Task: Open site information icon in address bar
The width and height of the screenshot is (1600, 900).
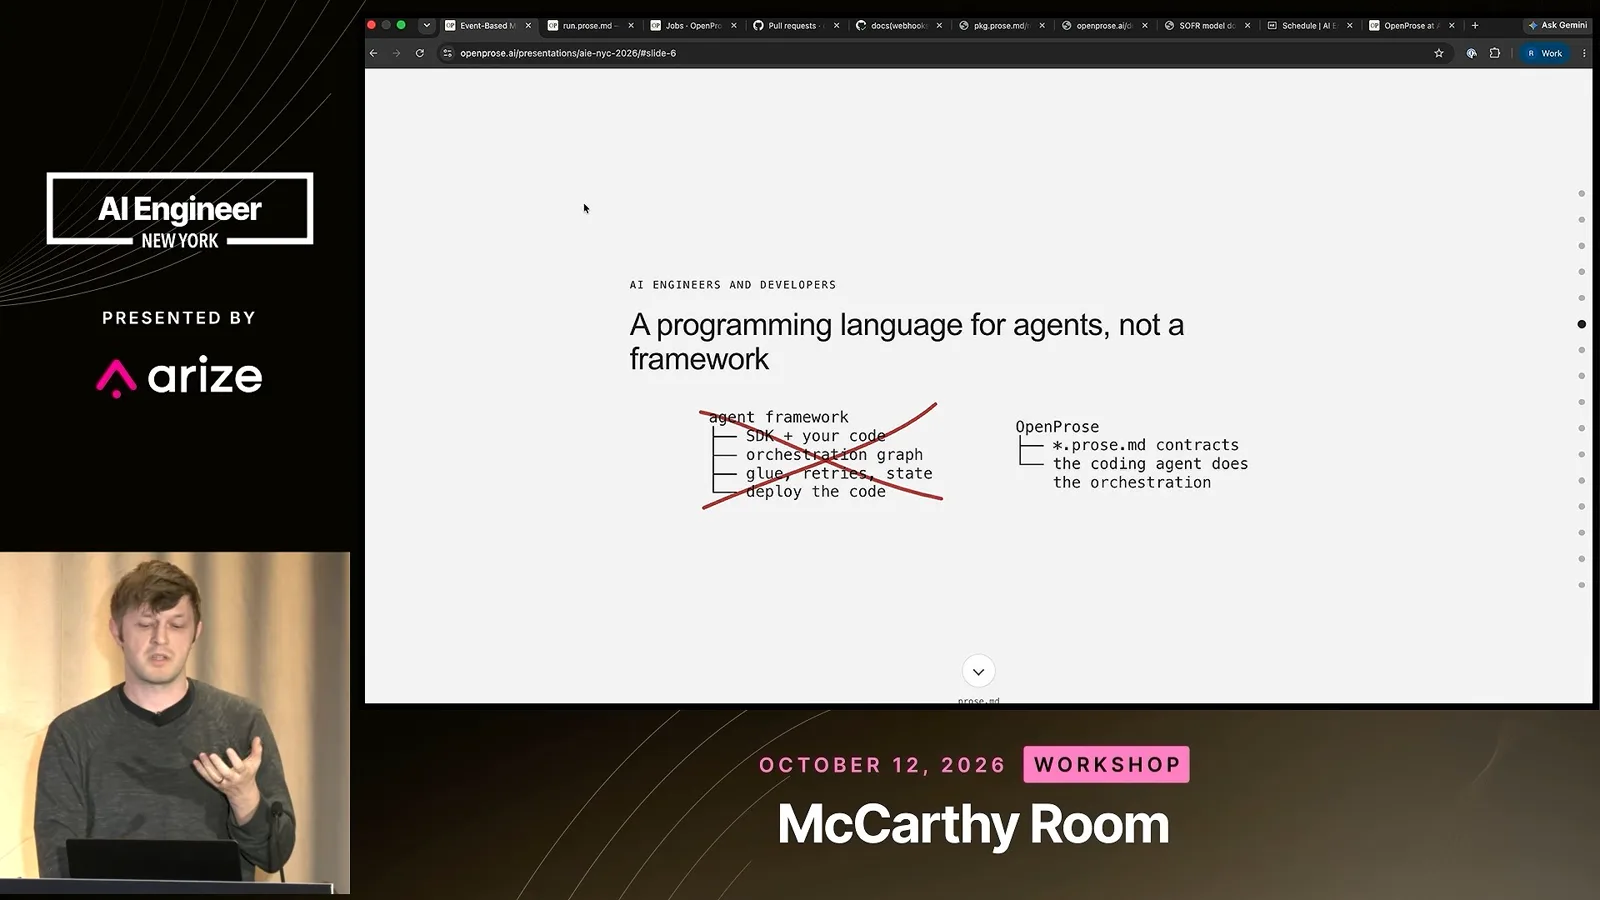Action: pyautogui.click(x=447, y=53)
